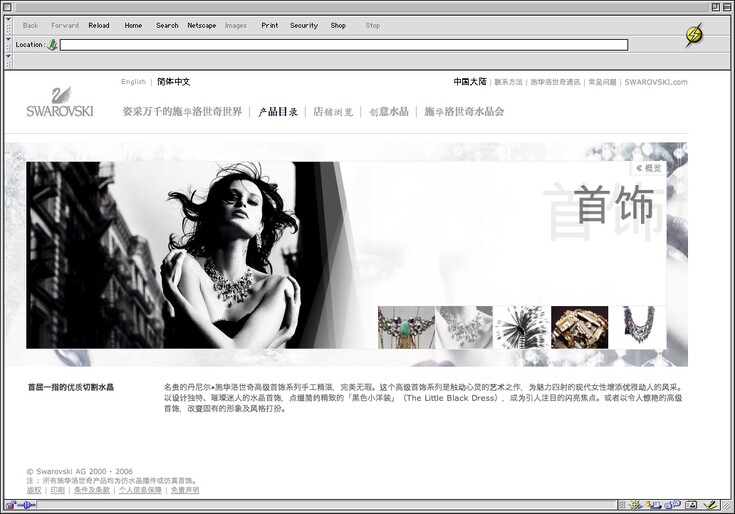The image size is (735, 514).
Task: Open 施华洛世奇水晶会 menu item
Action: pos(464,112)
